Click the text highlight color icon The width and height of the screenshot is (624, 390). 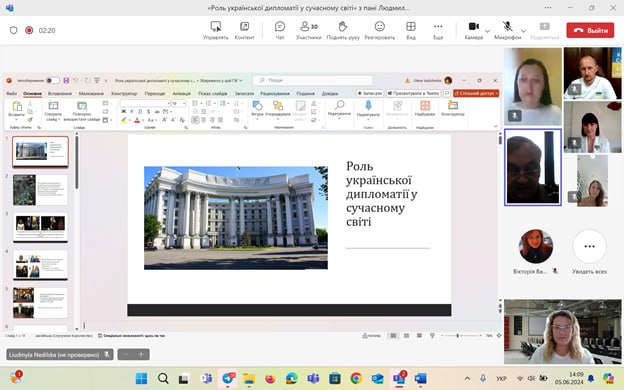click(x=124, y=120)
